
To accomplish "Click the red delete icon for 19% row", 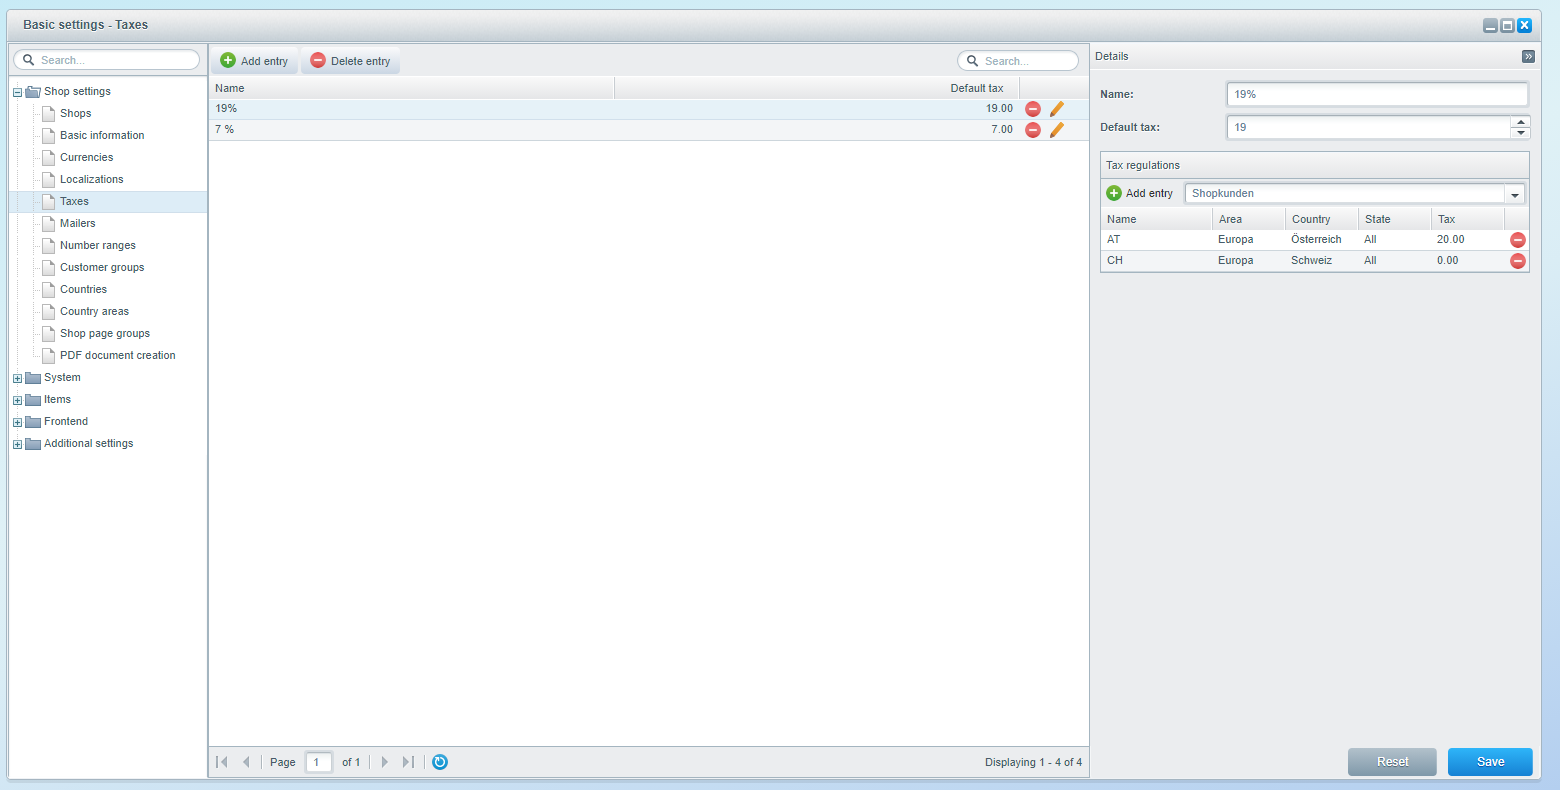I will [x=1033, y=109].
